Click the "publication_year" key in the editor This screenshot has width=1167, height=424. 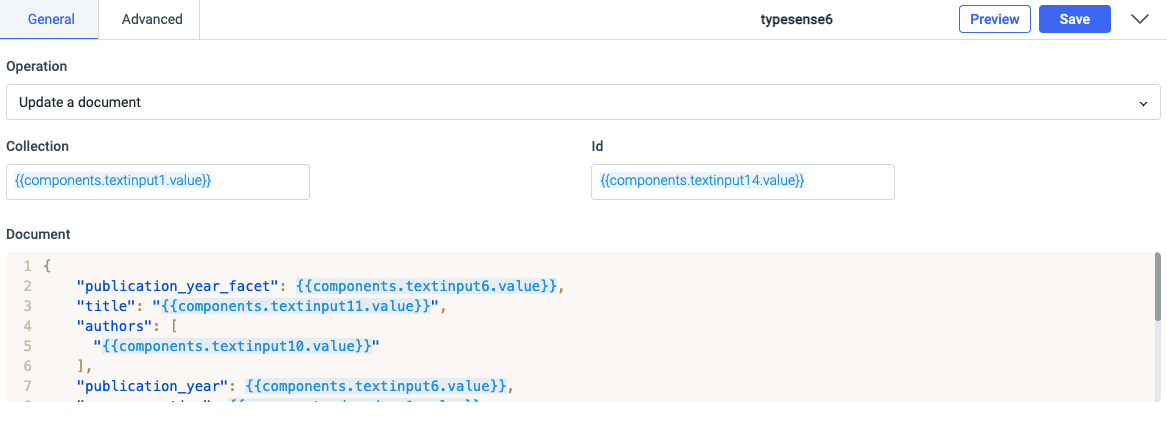pyautogui.click(x=155, y=386)
